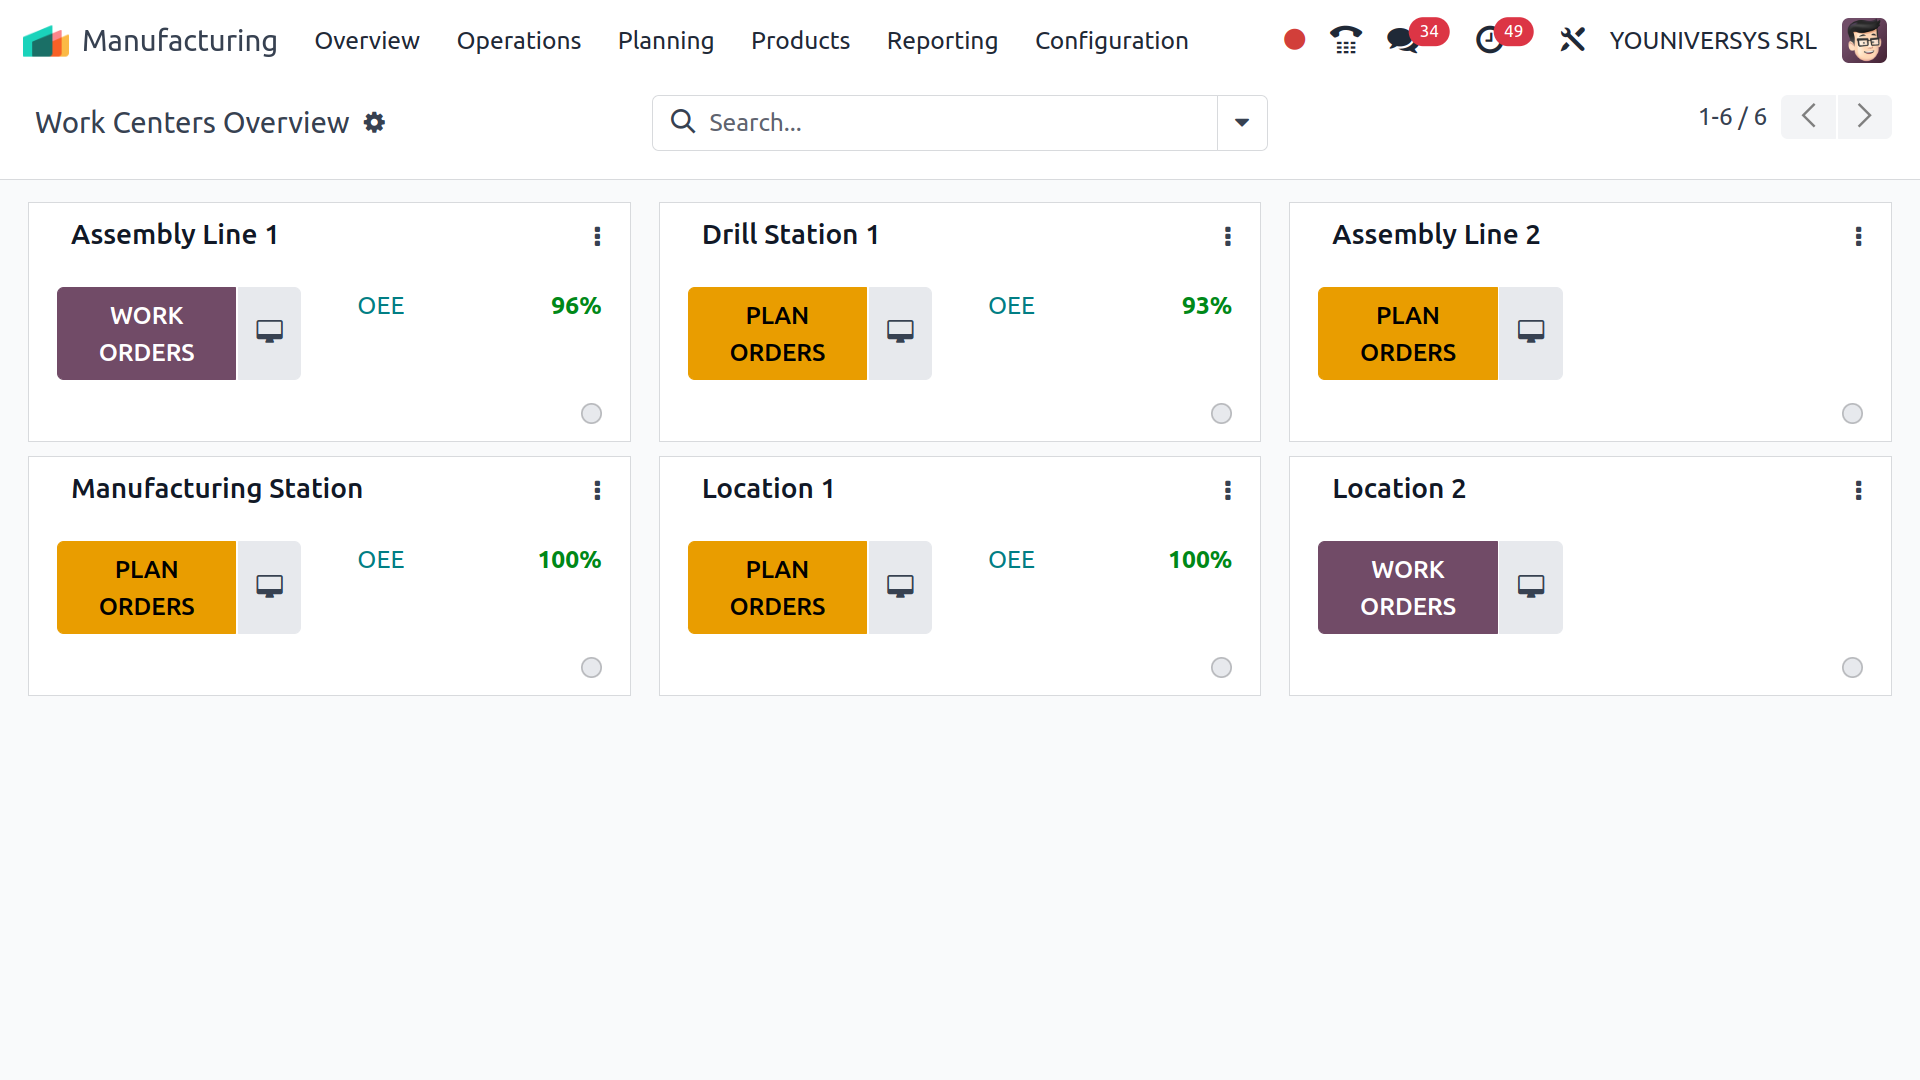
Task: Click the monitor icon on Assembly Line 1 card
Action: 268,333
